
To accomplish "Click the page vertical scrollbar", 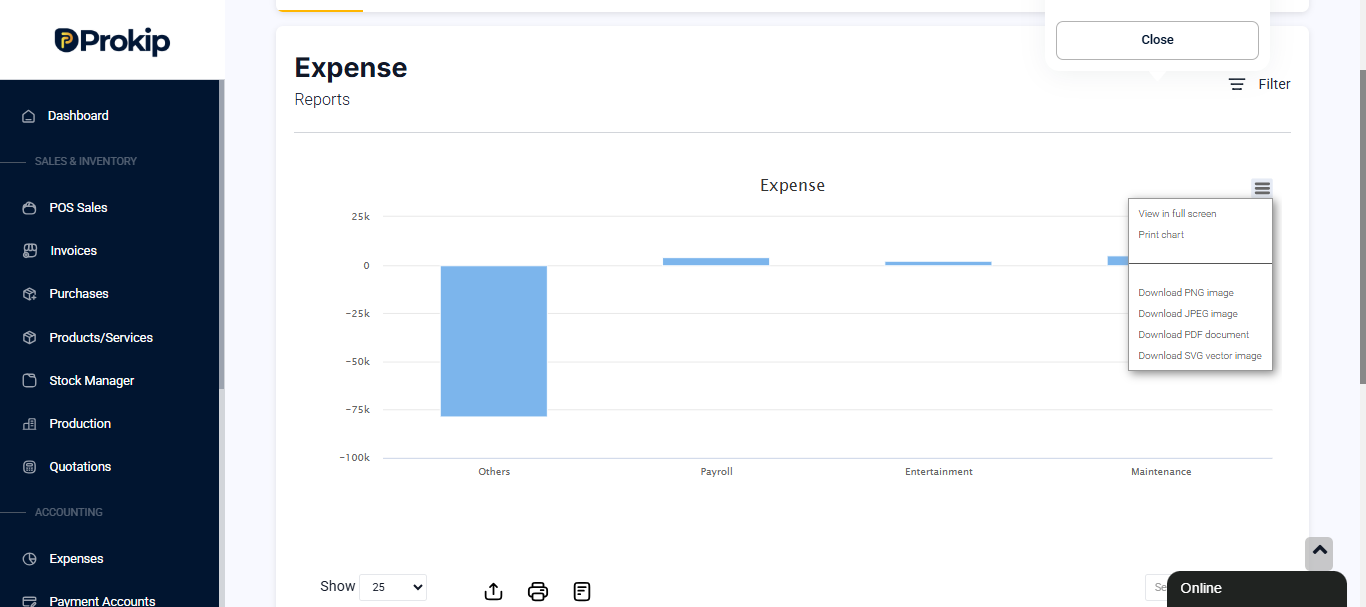I will (x=1362, y=227).
